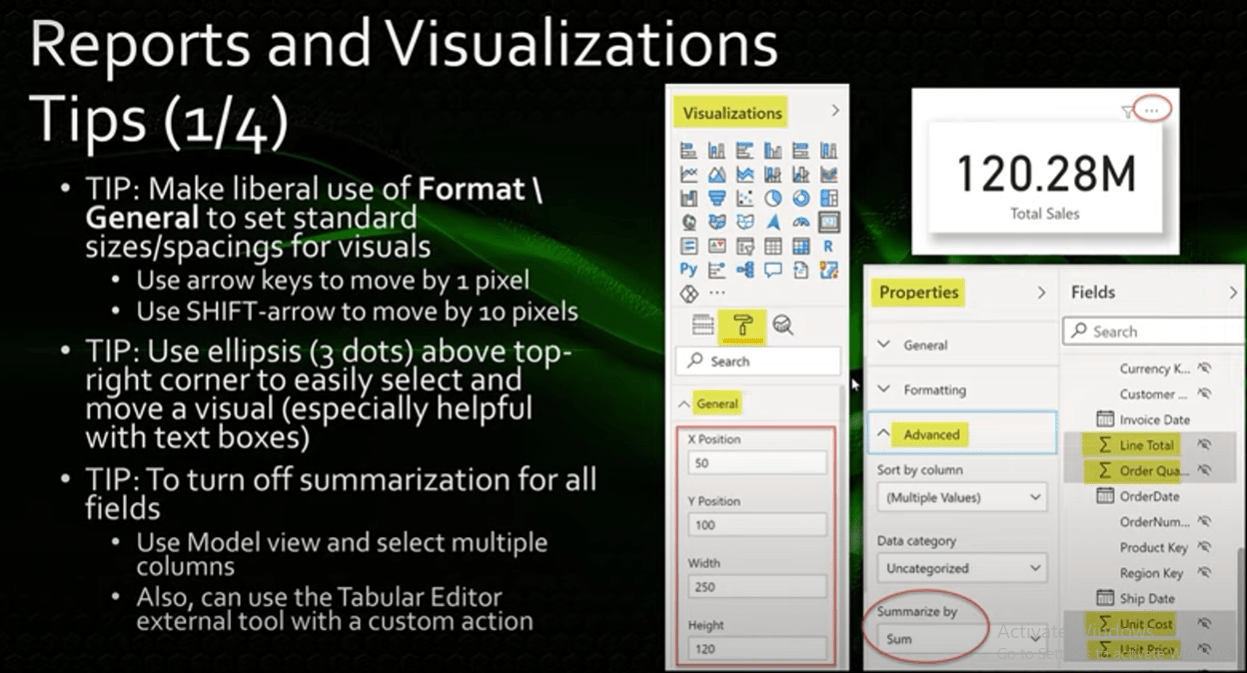Insert a waterfall chart visual
The width and height of the screenshot is (1247, 673).
(x=689, y=197)
